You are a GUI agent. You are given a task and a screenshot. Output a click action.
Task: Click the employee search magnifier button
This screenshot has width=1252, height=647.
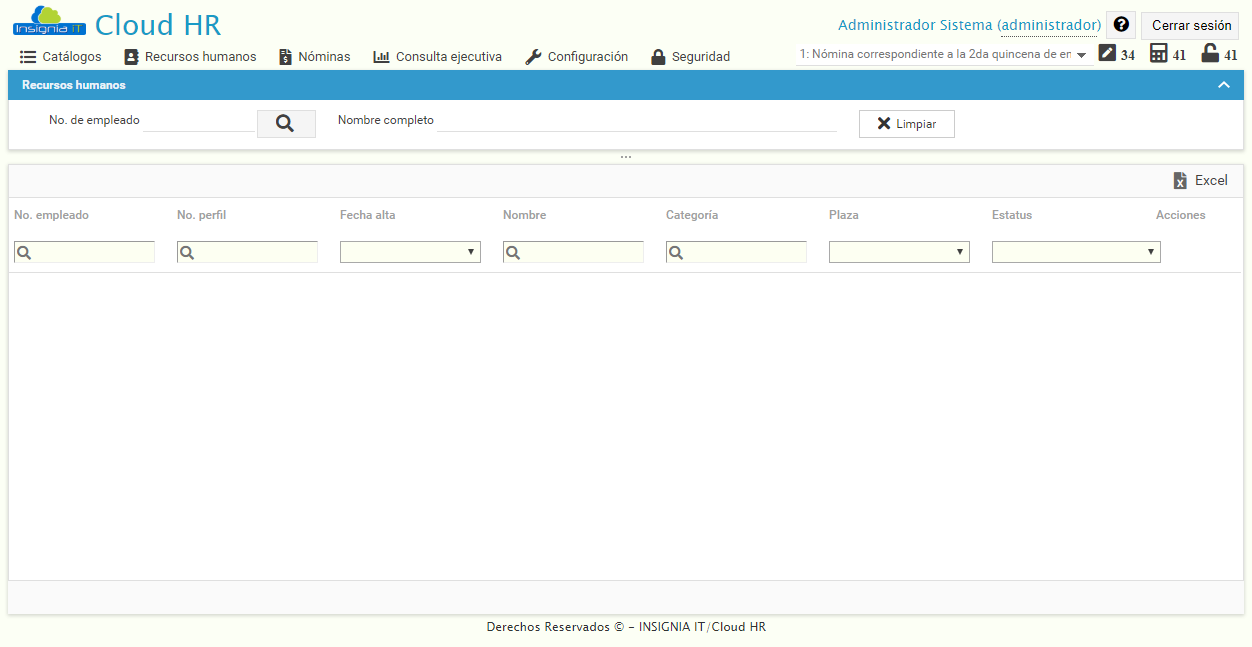tap(286, 123)
